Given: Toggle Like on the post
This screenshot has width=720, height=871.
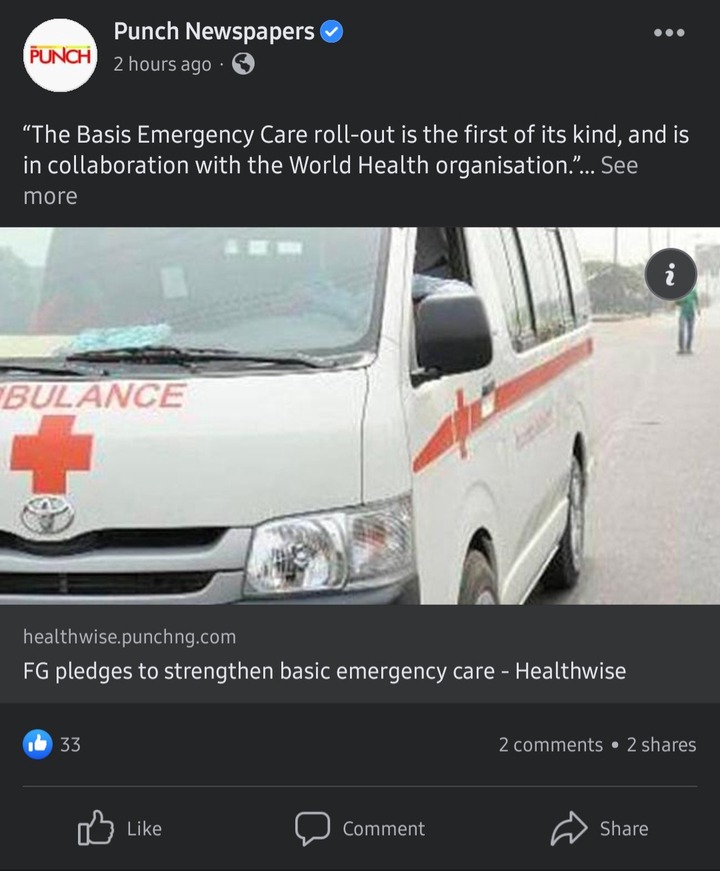Looking at the screenshot, I should click(x=120, y=828).
